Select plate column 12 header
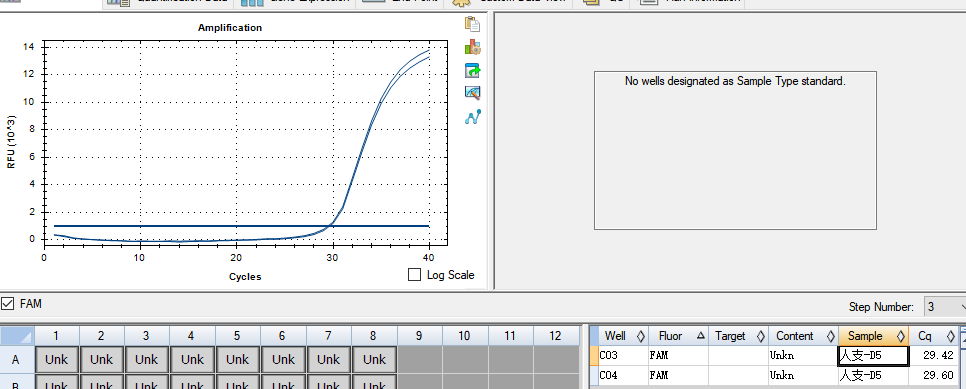This screenshot has height=389, width=966. [x=556, y=335]
